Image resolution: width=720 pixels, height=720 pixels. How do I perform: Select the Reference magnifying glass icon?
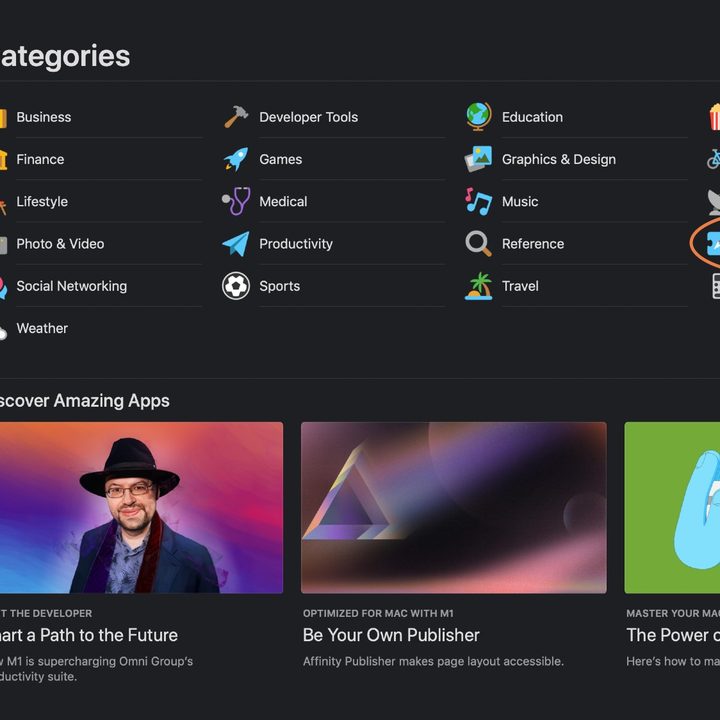[478, 243]
